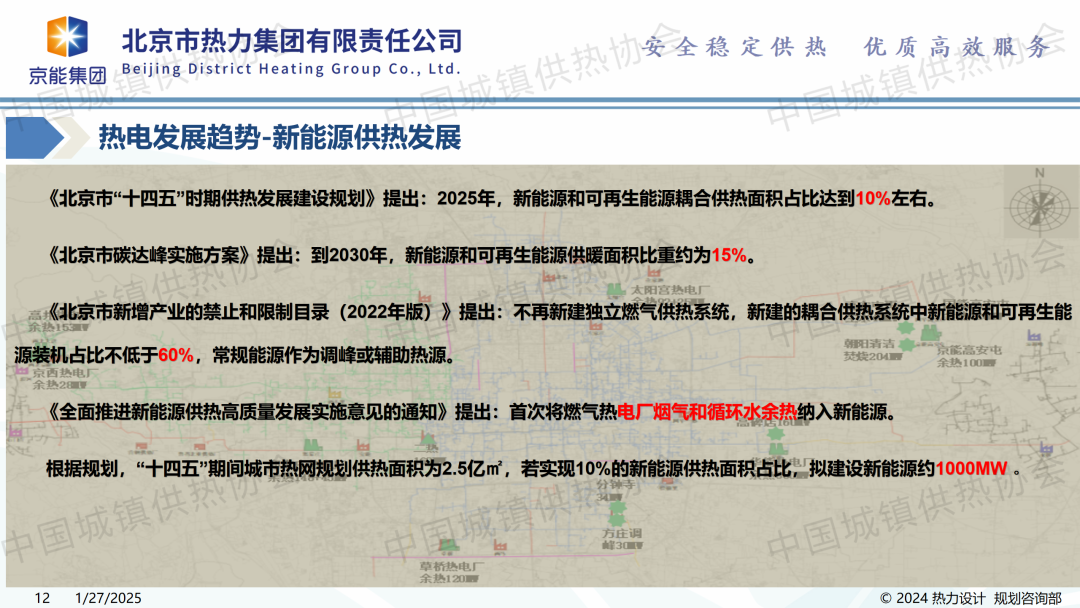The height and width of the screenshot is (608, 1080).
Task: Click the green plant marker near 朝阳清洁焚烧
Action: point(908,345)
